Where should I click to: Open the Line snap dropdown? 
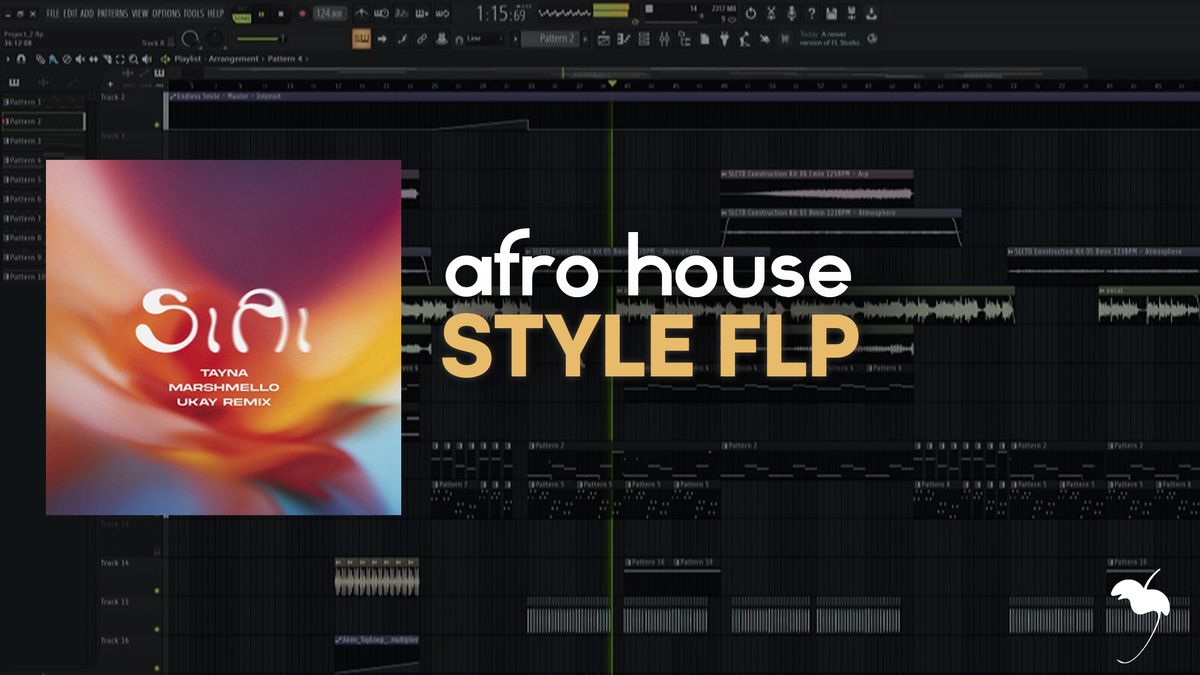(x=485, y=38)
